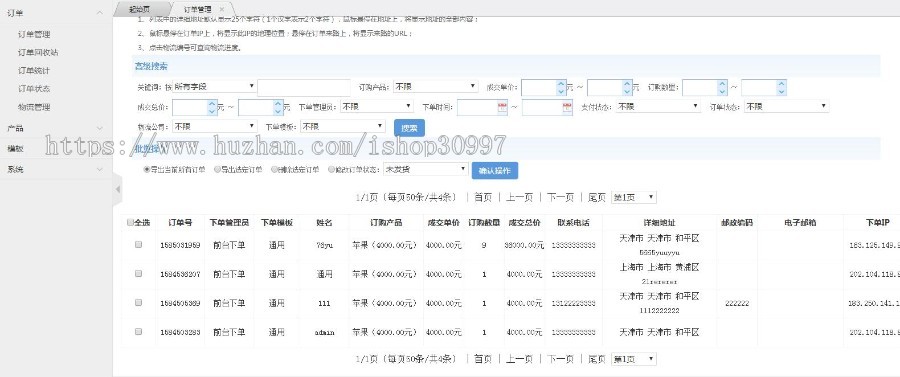Select 导出选定订单 radio option
This screenshot has width=900, height=377.
(217, 170)
